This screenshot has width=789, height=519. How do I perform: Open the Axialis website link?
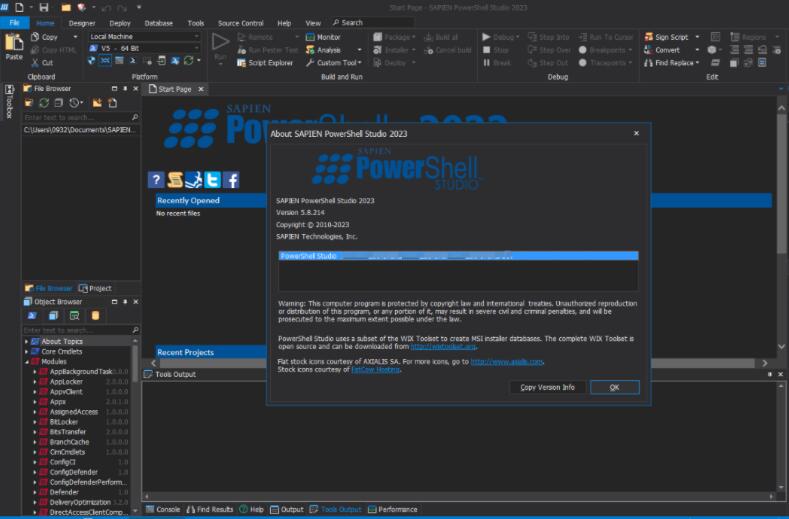point(507,361)
